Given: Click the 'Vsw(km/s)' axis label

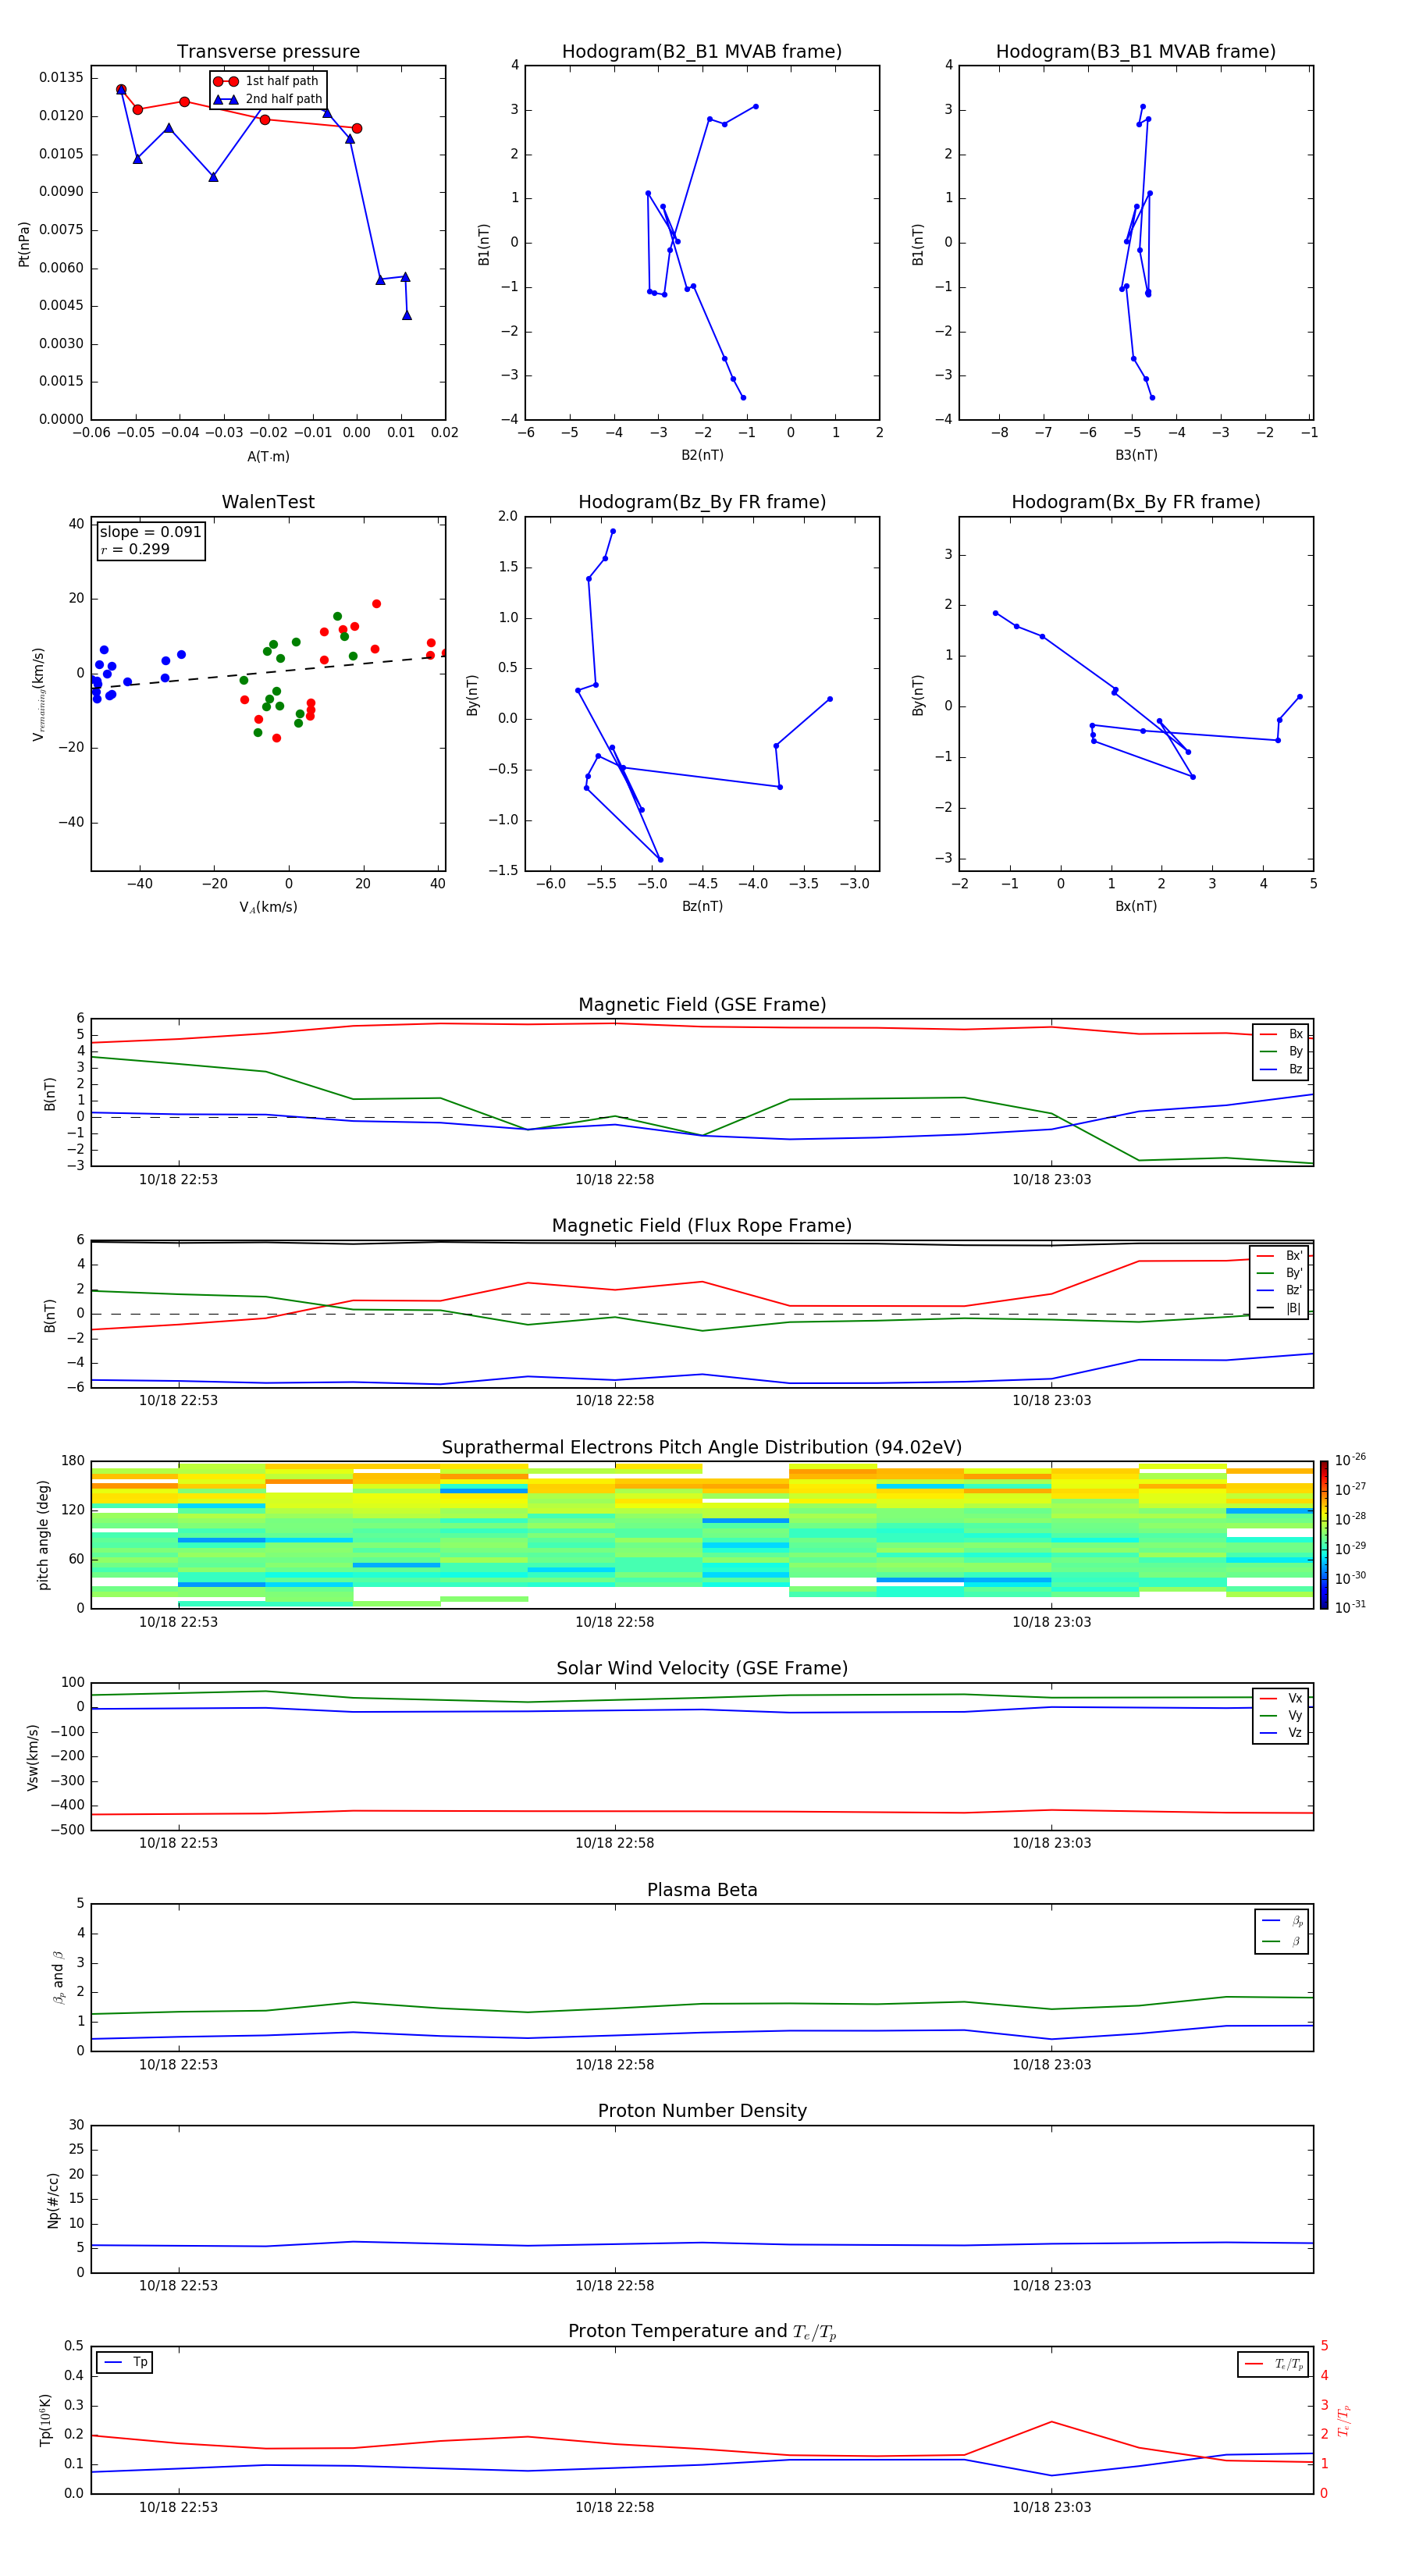Looking at the screenshot, I should 33,1757.
